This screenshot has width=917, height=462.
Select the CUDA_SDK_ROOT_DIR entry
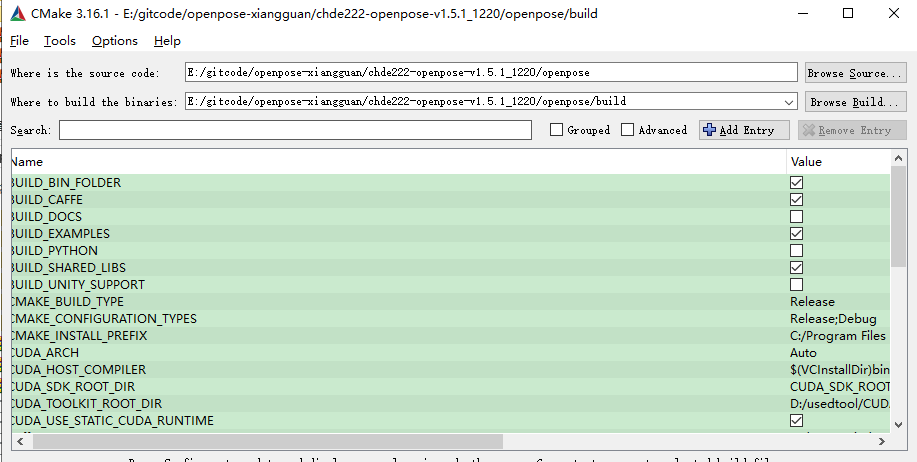coord(73,387)
